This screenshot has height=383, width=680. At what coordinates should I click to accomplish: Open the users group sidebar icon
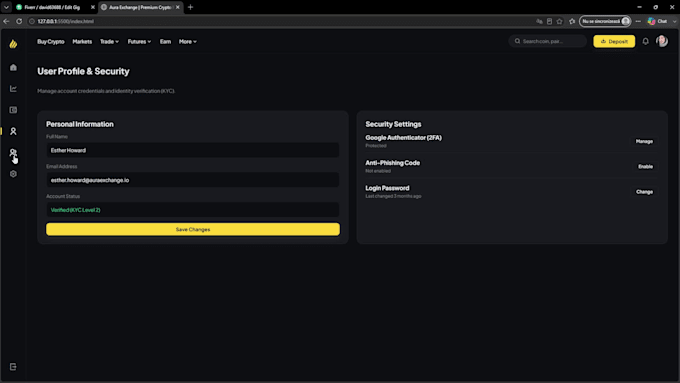click(13, 152)
